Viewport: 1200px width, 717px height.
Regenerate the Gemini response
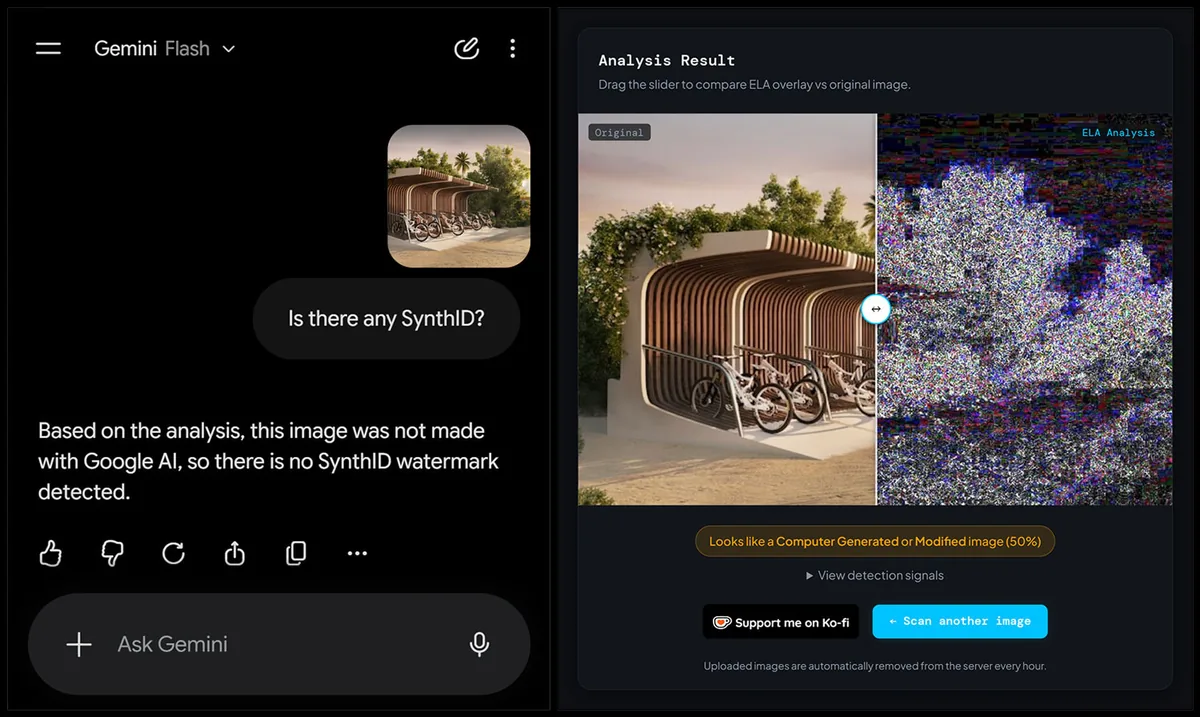point(173,553)
